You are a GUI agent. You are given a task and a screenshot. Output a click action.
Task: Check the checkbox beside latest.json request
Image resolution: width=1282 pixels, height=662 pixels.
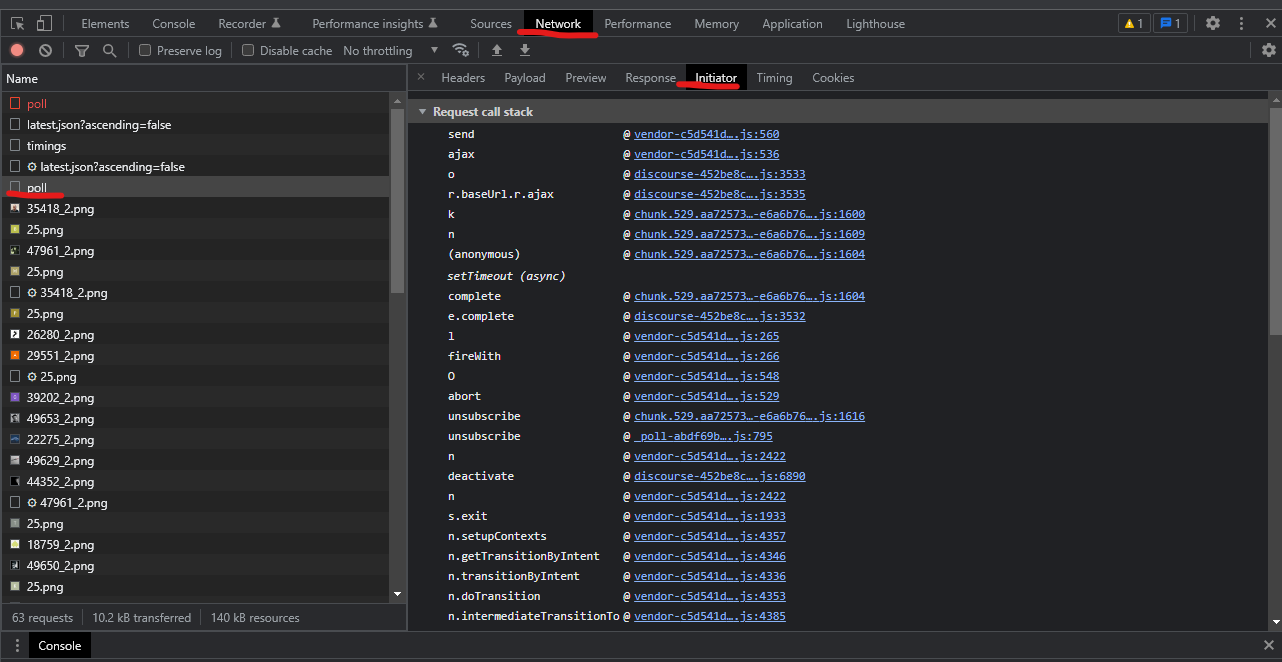pos(14,124)
